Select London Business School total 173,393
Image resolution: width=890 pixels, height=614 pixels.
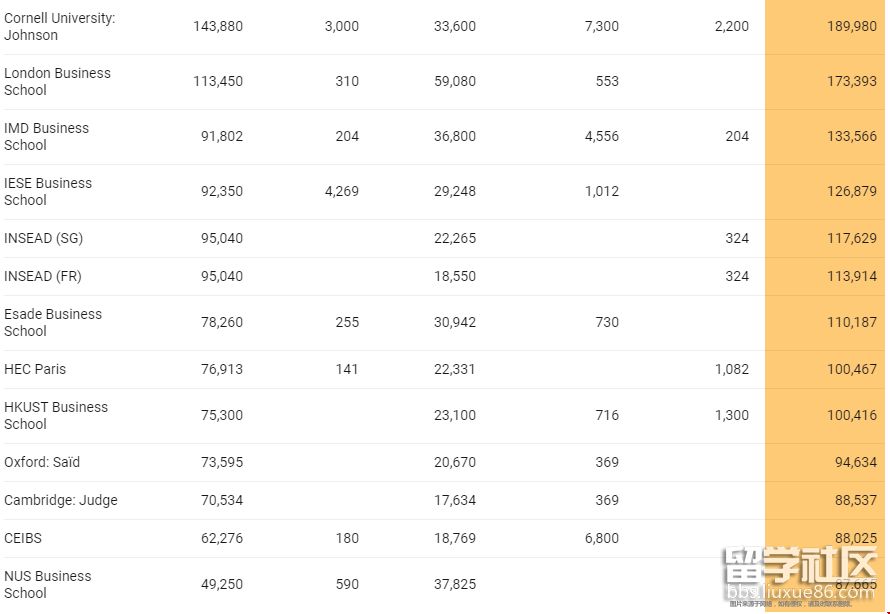point(851,81)
